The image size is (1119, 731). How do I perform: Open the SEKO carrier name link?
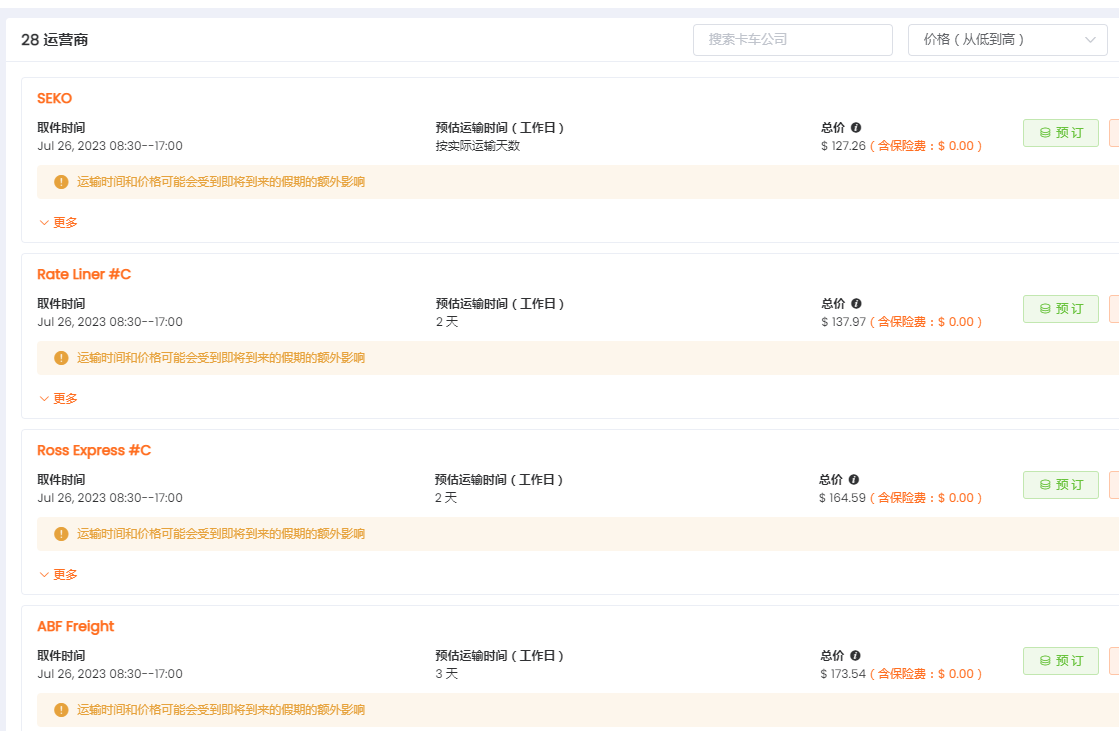click(x=55, y=98)
